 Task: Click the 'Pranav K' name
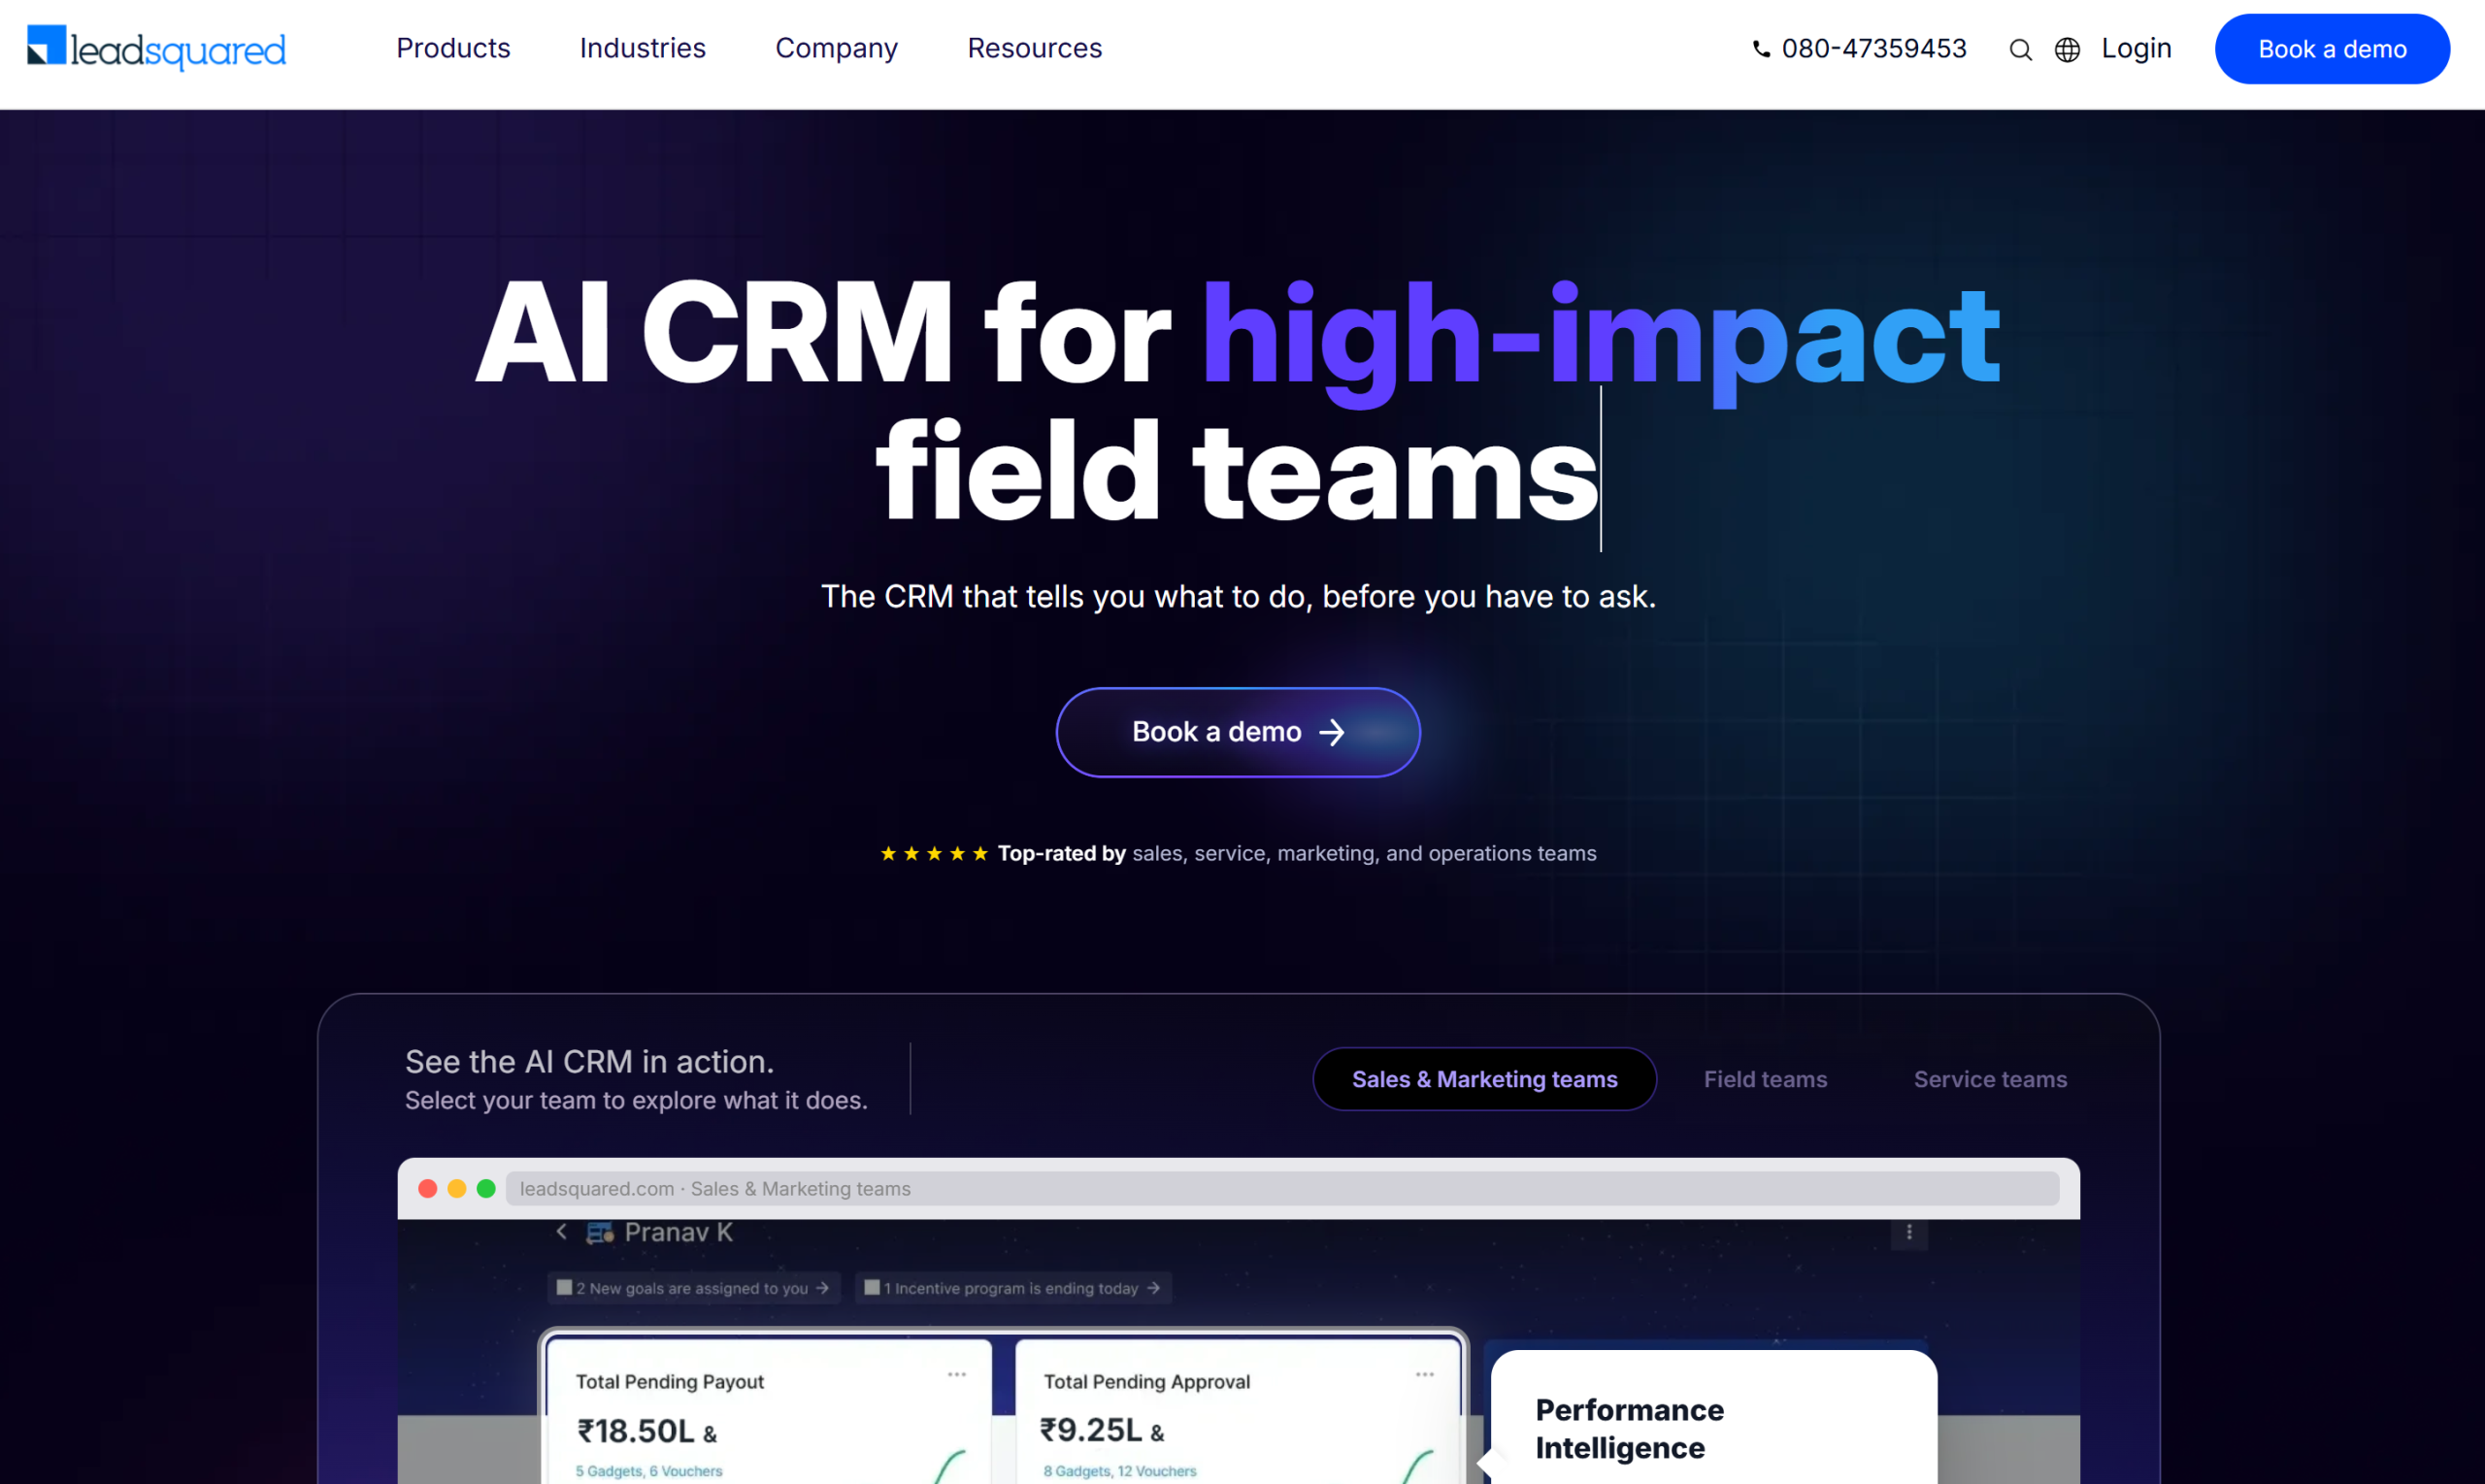click(679, 1232)
